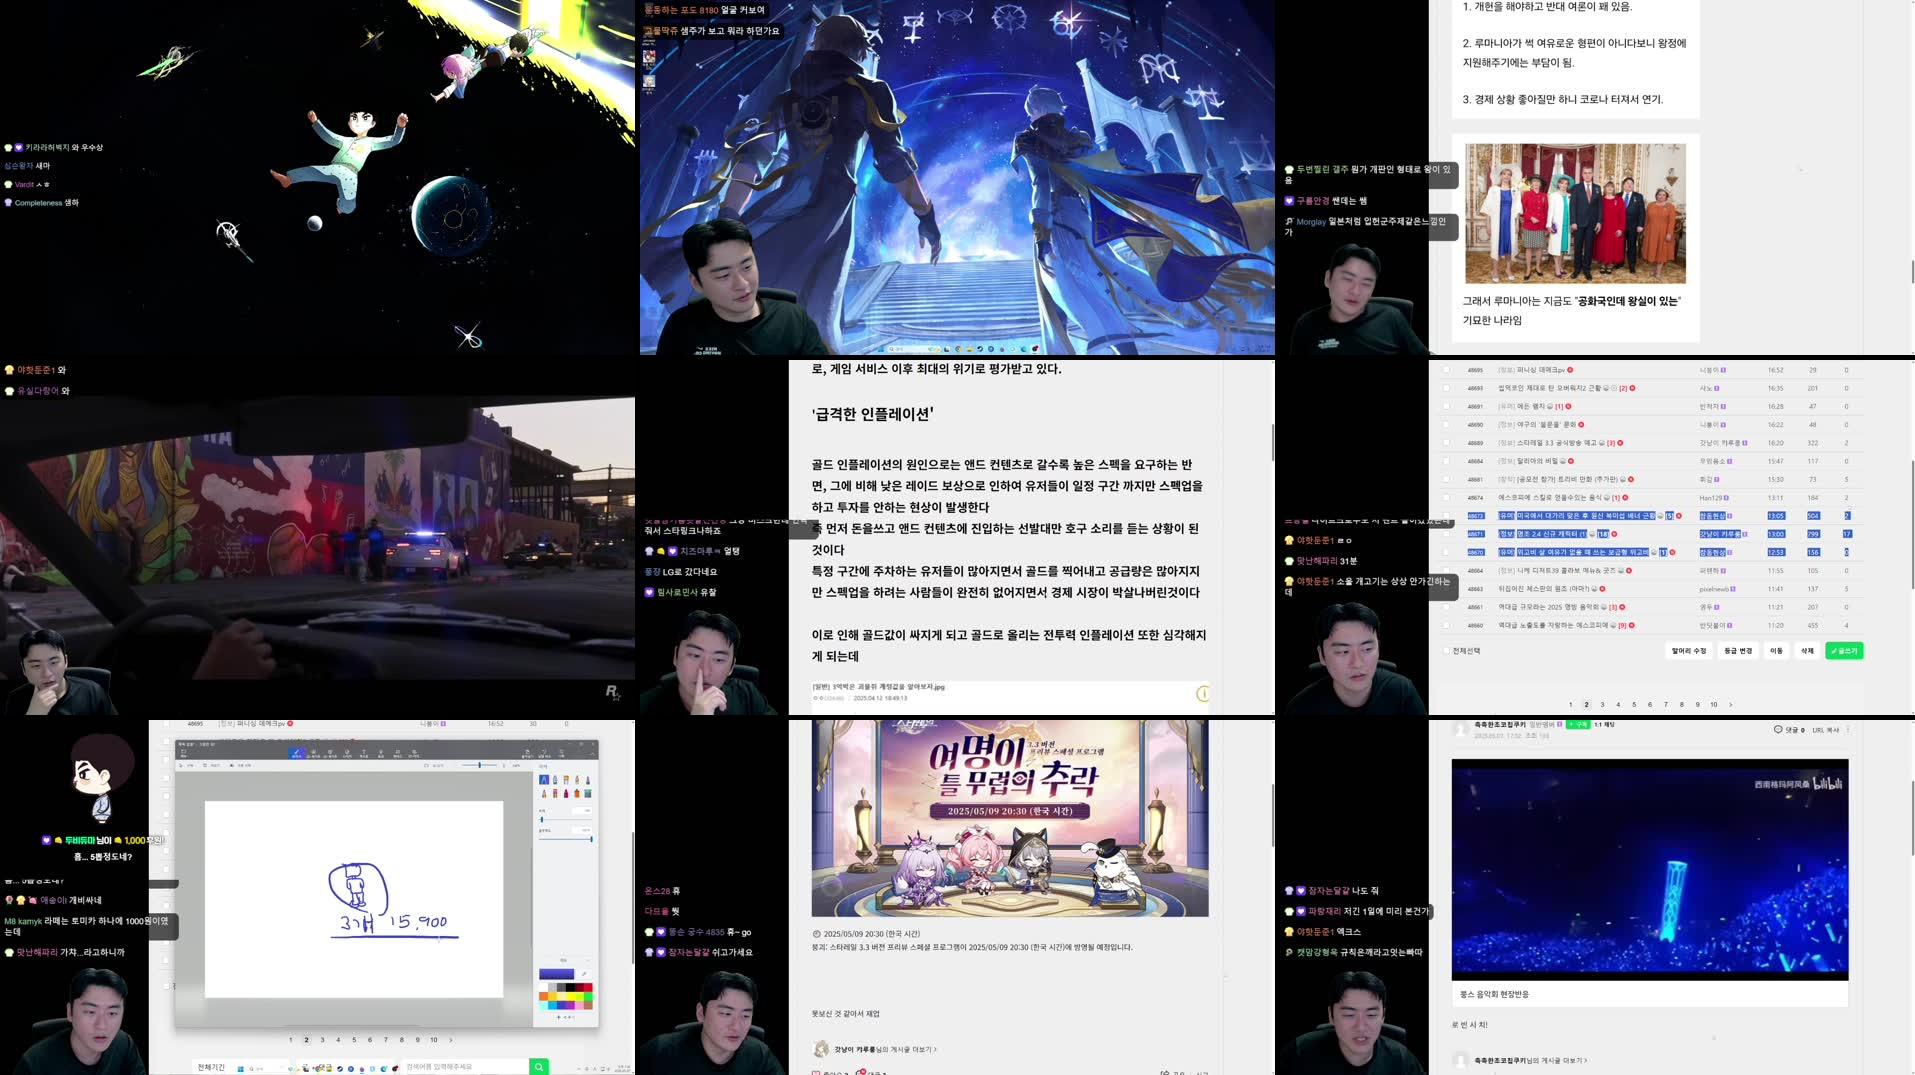Viewport: 1915px width, 1075px height.
Task: Select the Oil brush in Paint 3D
Action: click(566, 780)
